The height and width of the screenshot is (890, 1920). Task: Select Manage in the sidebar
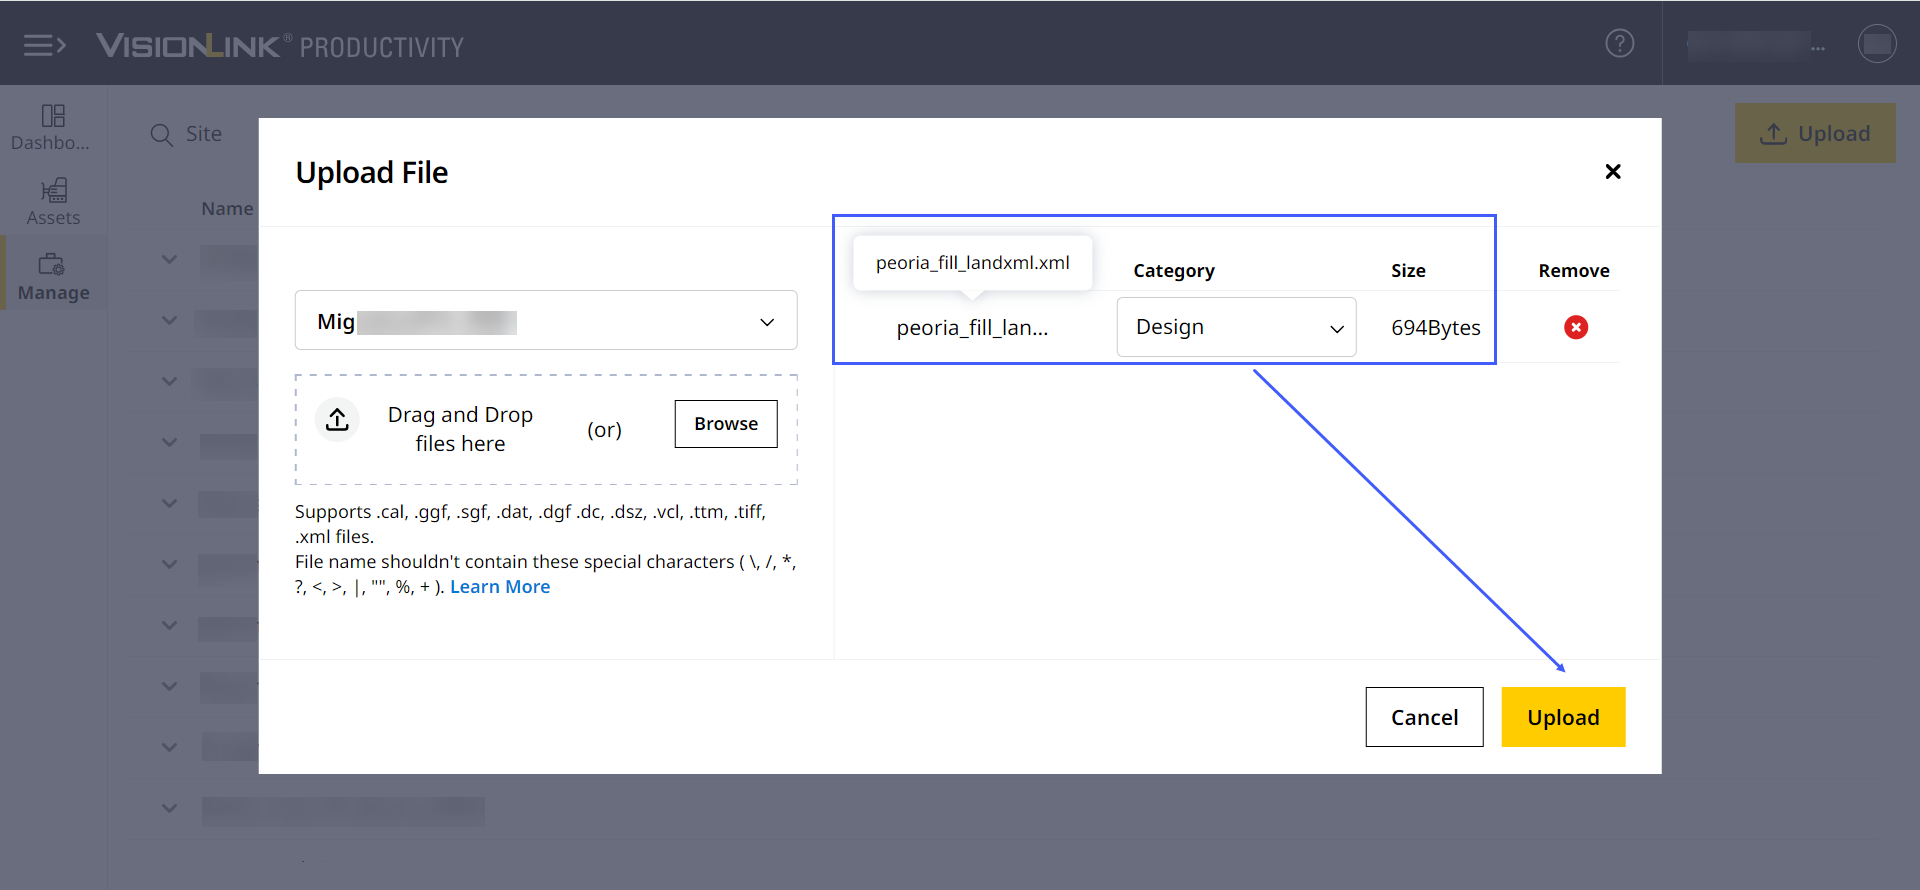(53, 277)
